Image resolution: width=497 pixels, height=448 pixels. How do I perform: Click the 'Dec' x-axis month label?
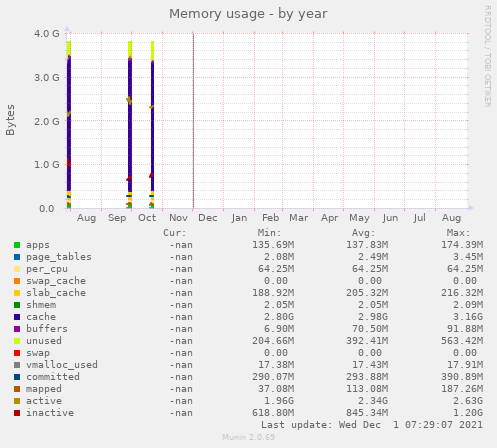[208, 218]
